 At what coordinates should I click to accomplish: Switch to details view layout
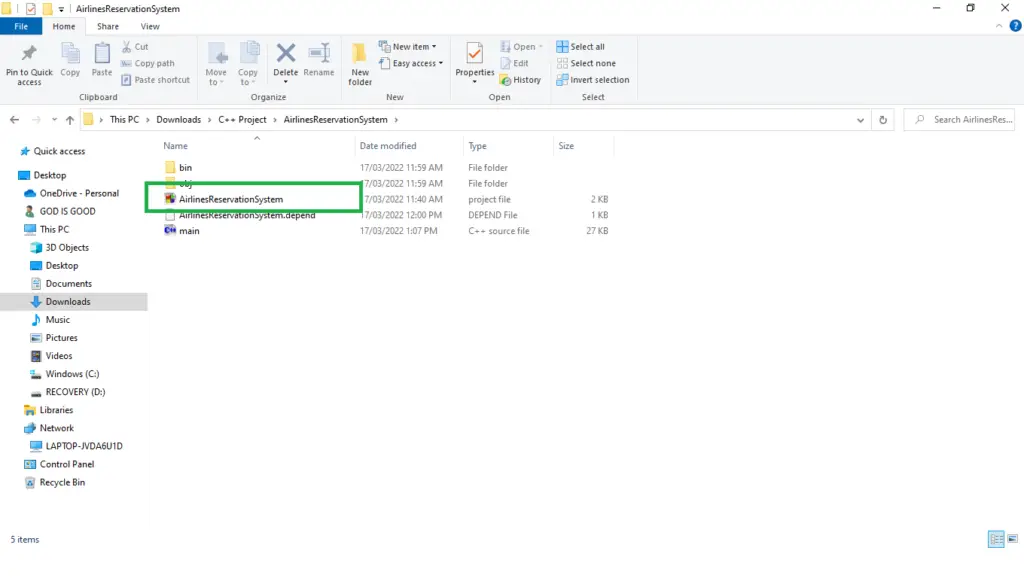(996, 540)
